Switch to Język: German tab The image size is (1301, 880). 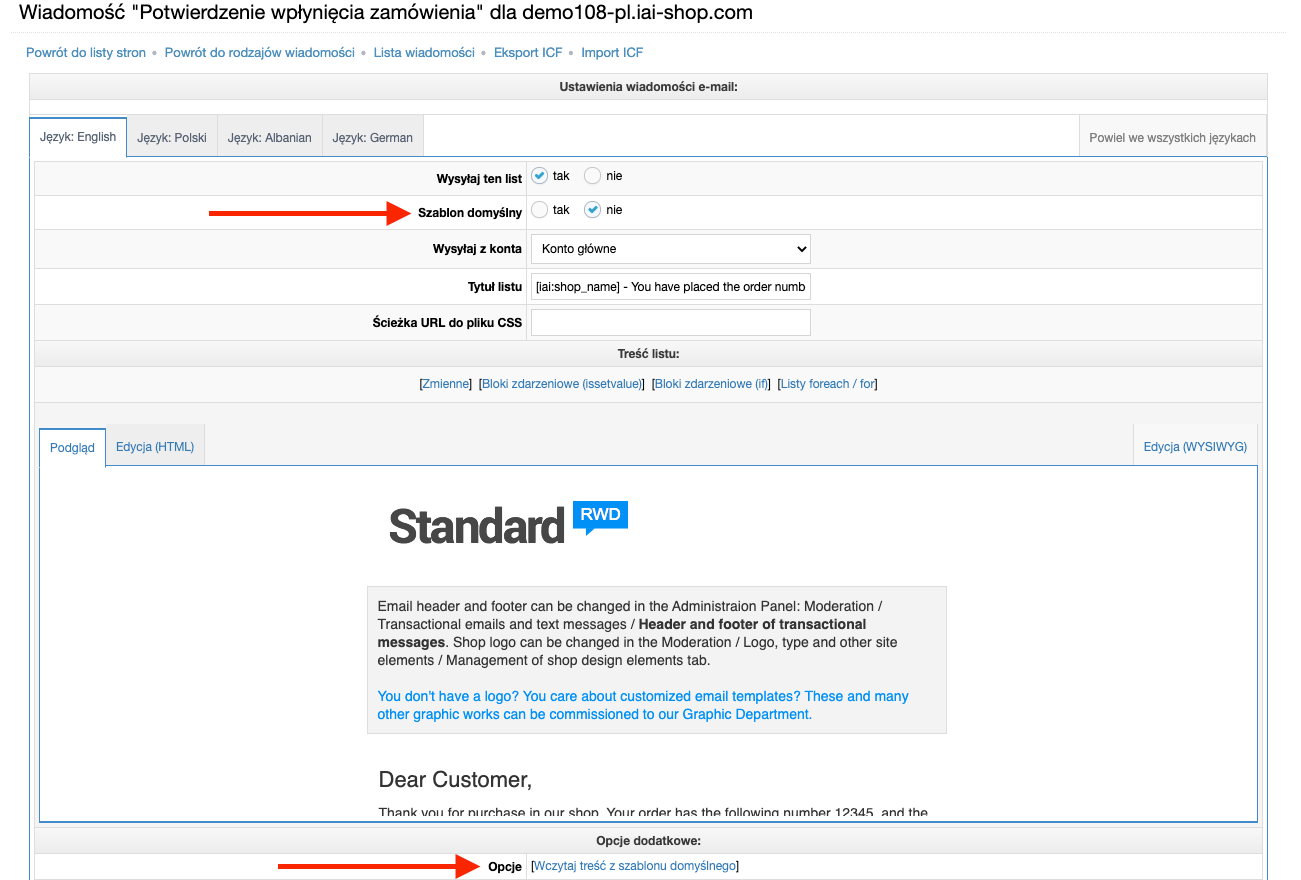coord(373,138)
